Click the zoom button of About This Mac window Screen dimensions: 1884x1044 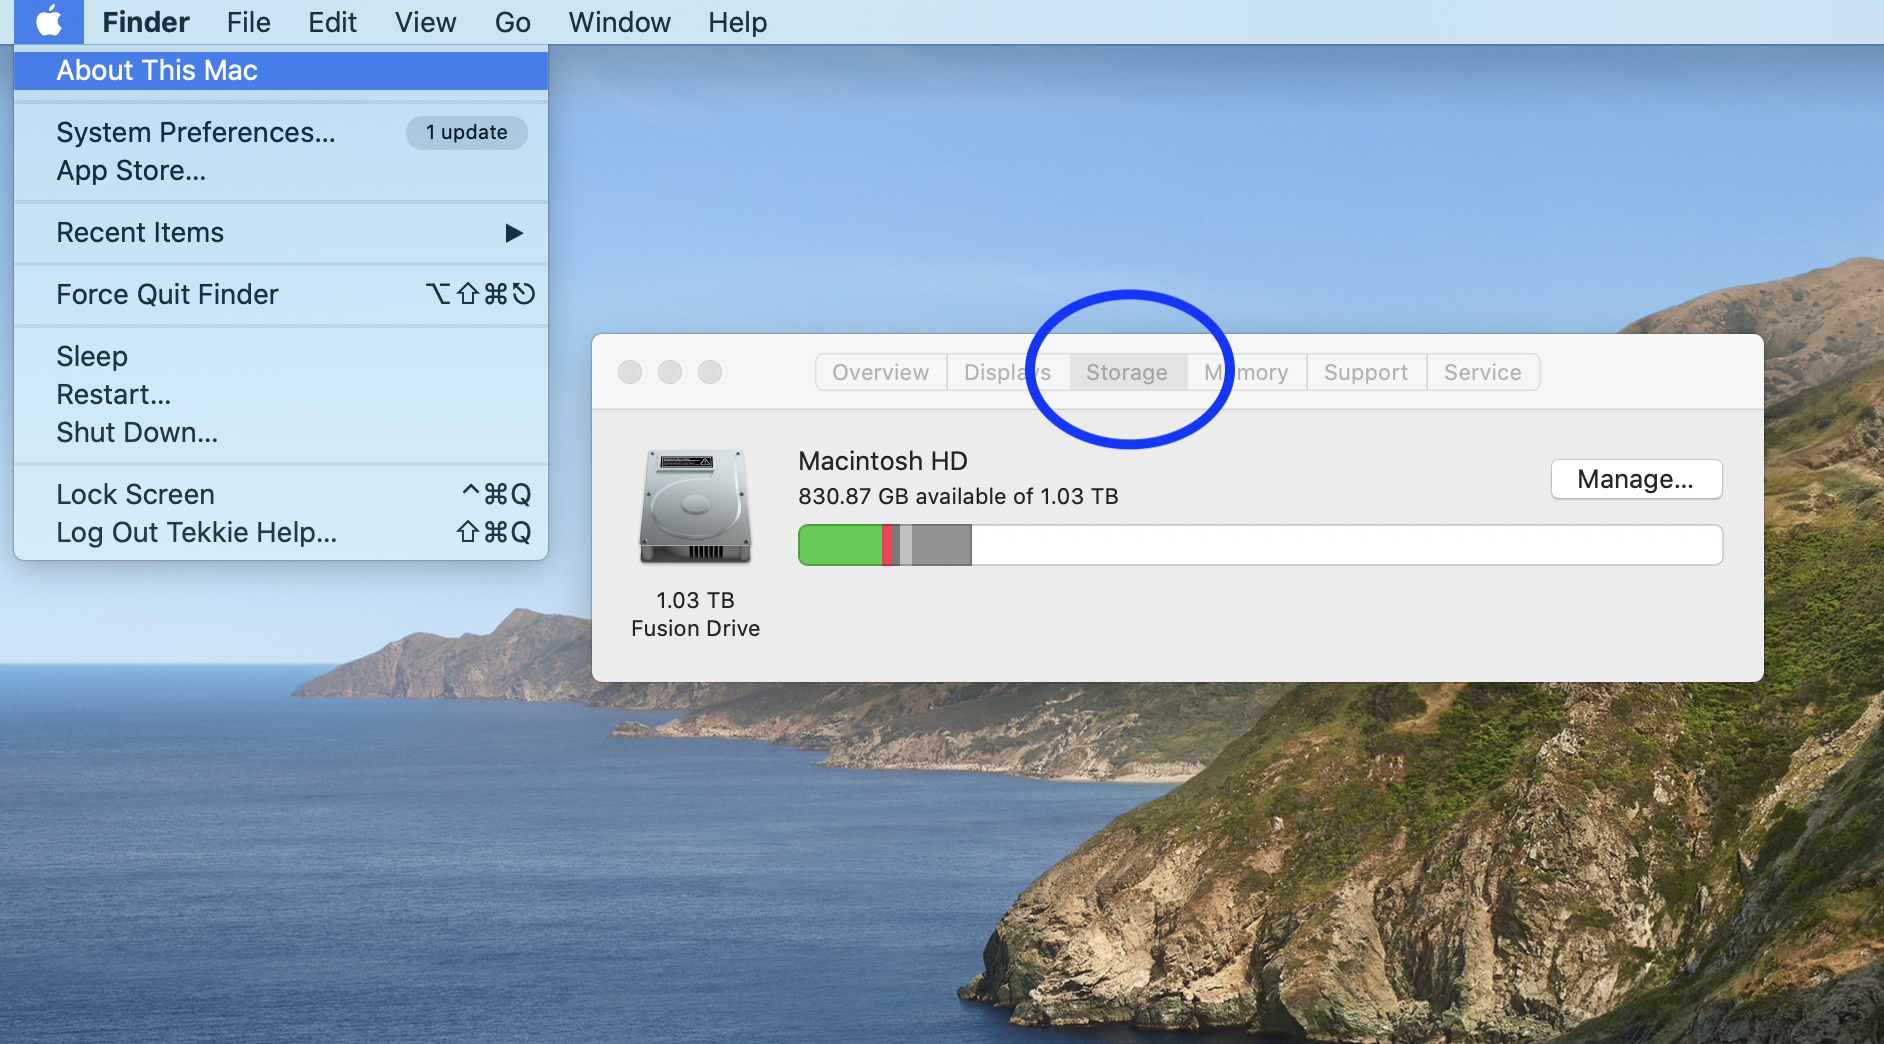710,372
